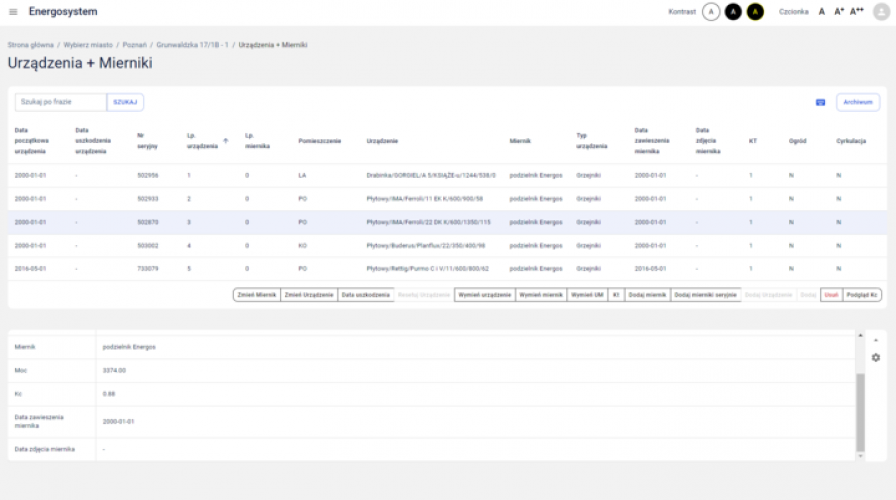Click Podgląd Kc button
Screen dimensions: 896x500
(862, 295)
